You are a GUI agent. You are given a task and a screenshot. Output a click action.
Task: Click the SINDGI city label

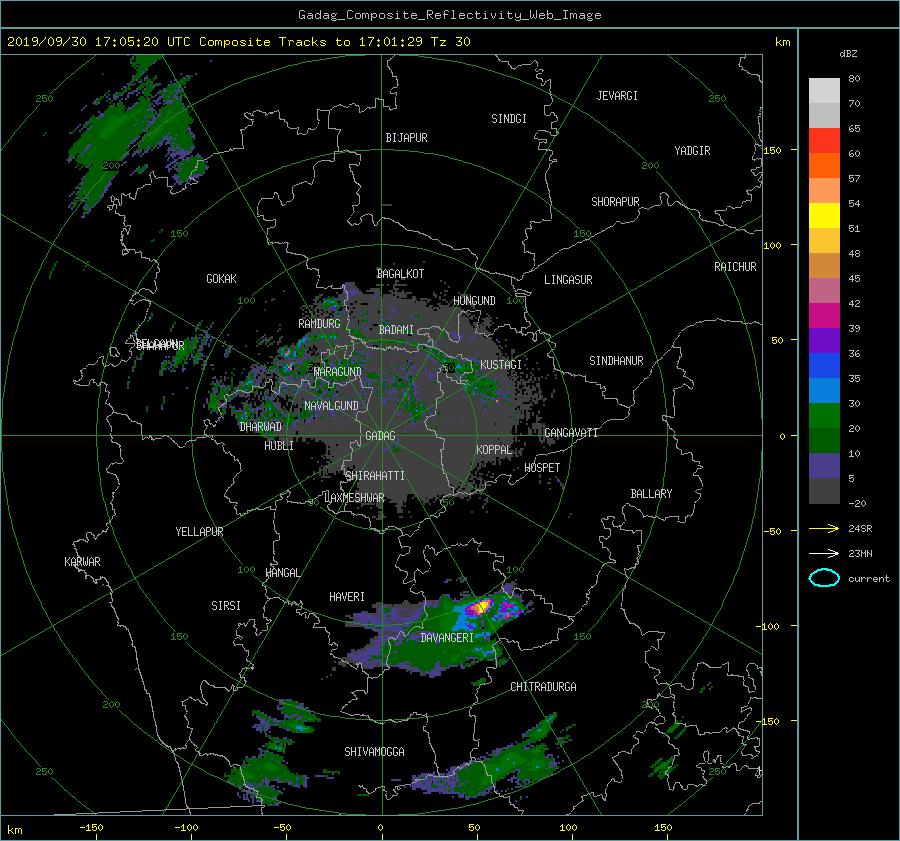(509, 119)
